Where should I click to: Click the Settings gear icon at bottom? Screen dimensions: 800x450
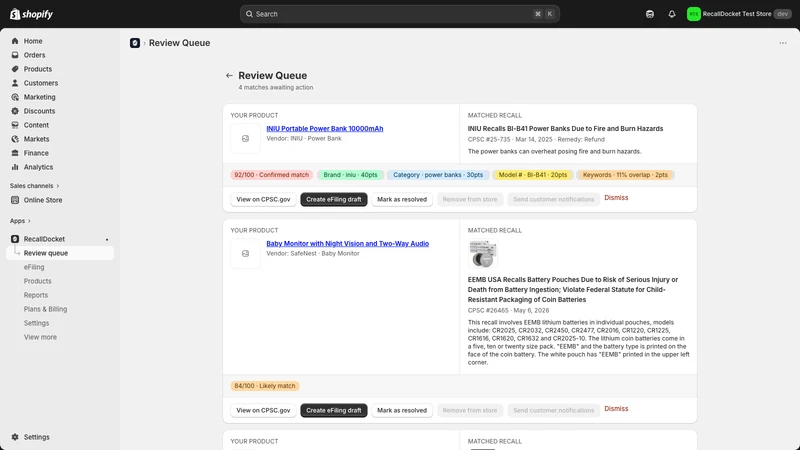click(15, 437)
